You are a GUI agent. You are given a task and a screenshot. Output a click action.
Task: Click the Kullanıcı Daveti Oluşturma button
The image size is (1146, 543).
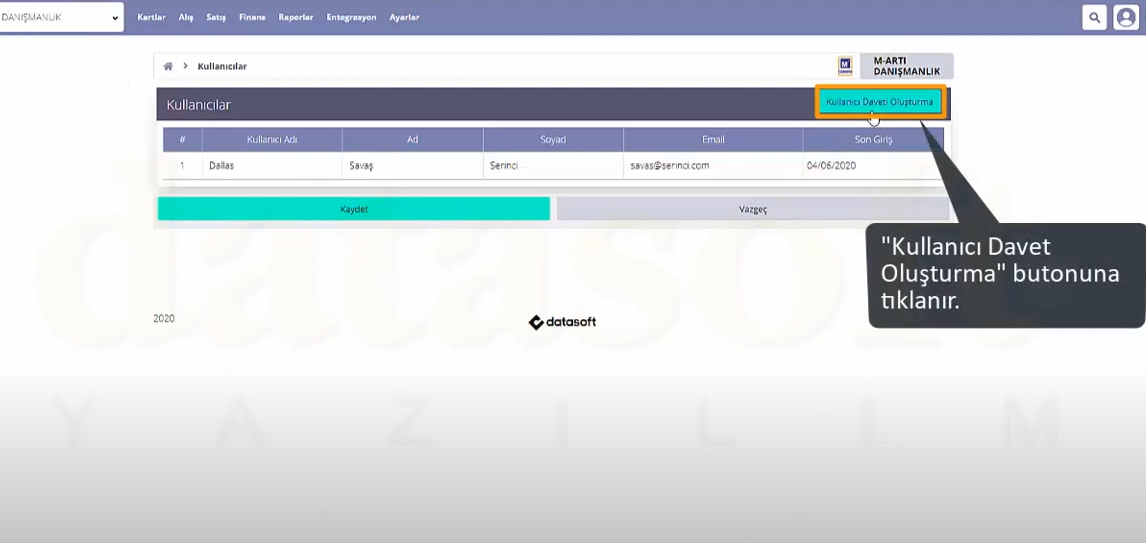click(x=879, y=102)
